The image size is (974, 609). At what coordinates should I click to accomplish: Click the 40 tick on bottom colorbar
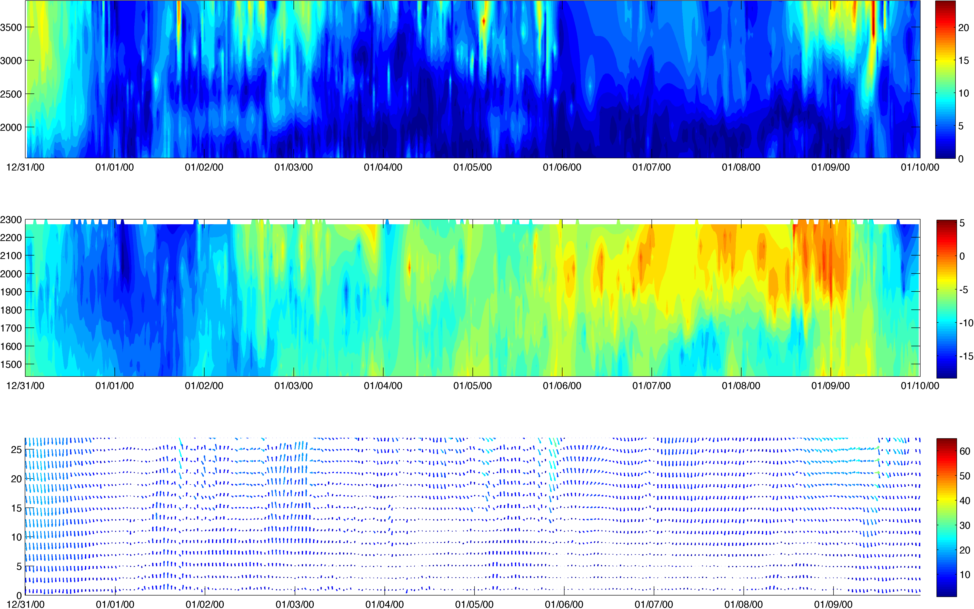pos(965,501)
